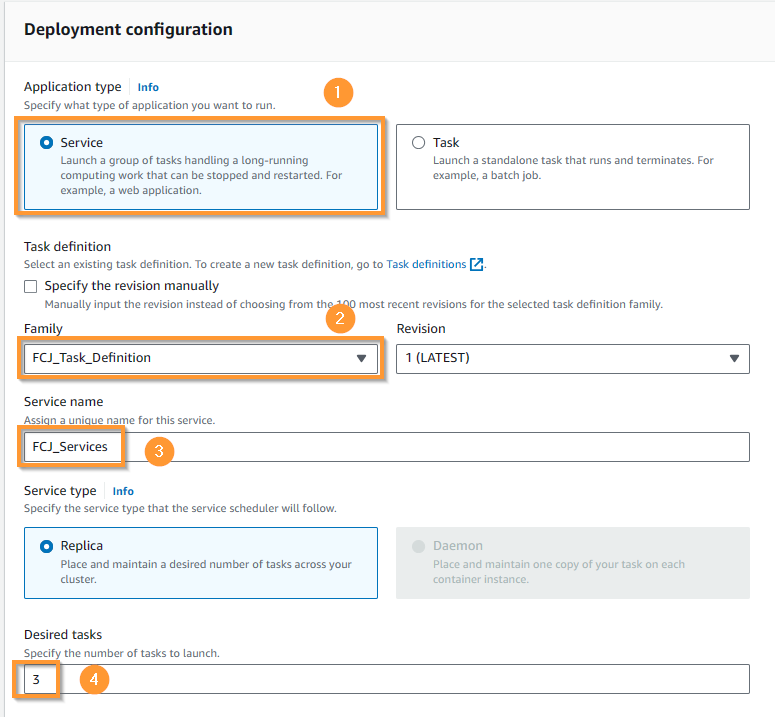Screen dimensions: 775x717
Task: Expand the Revision 1 (LATEST) dropdown
Action: [x=573, y=358]
